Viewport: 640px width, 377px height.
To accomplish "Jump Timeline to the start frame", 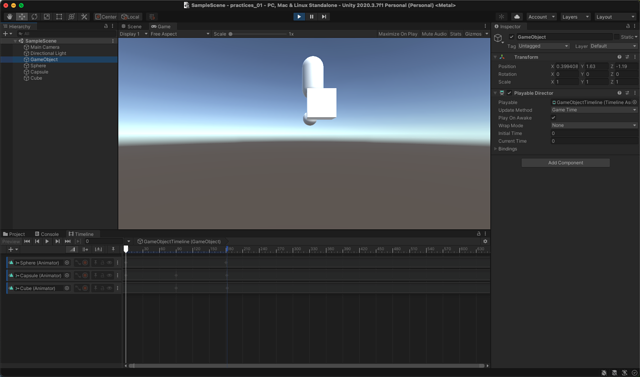I will [x=27, y=242].
